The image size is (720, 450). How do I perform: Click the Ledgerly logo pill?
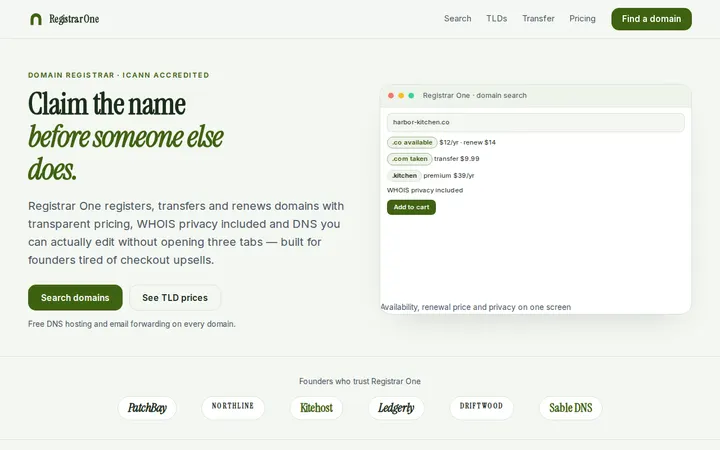(x=396, y=408)
